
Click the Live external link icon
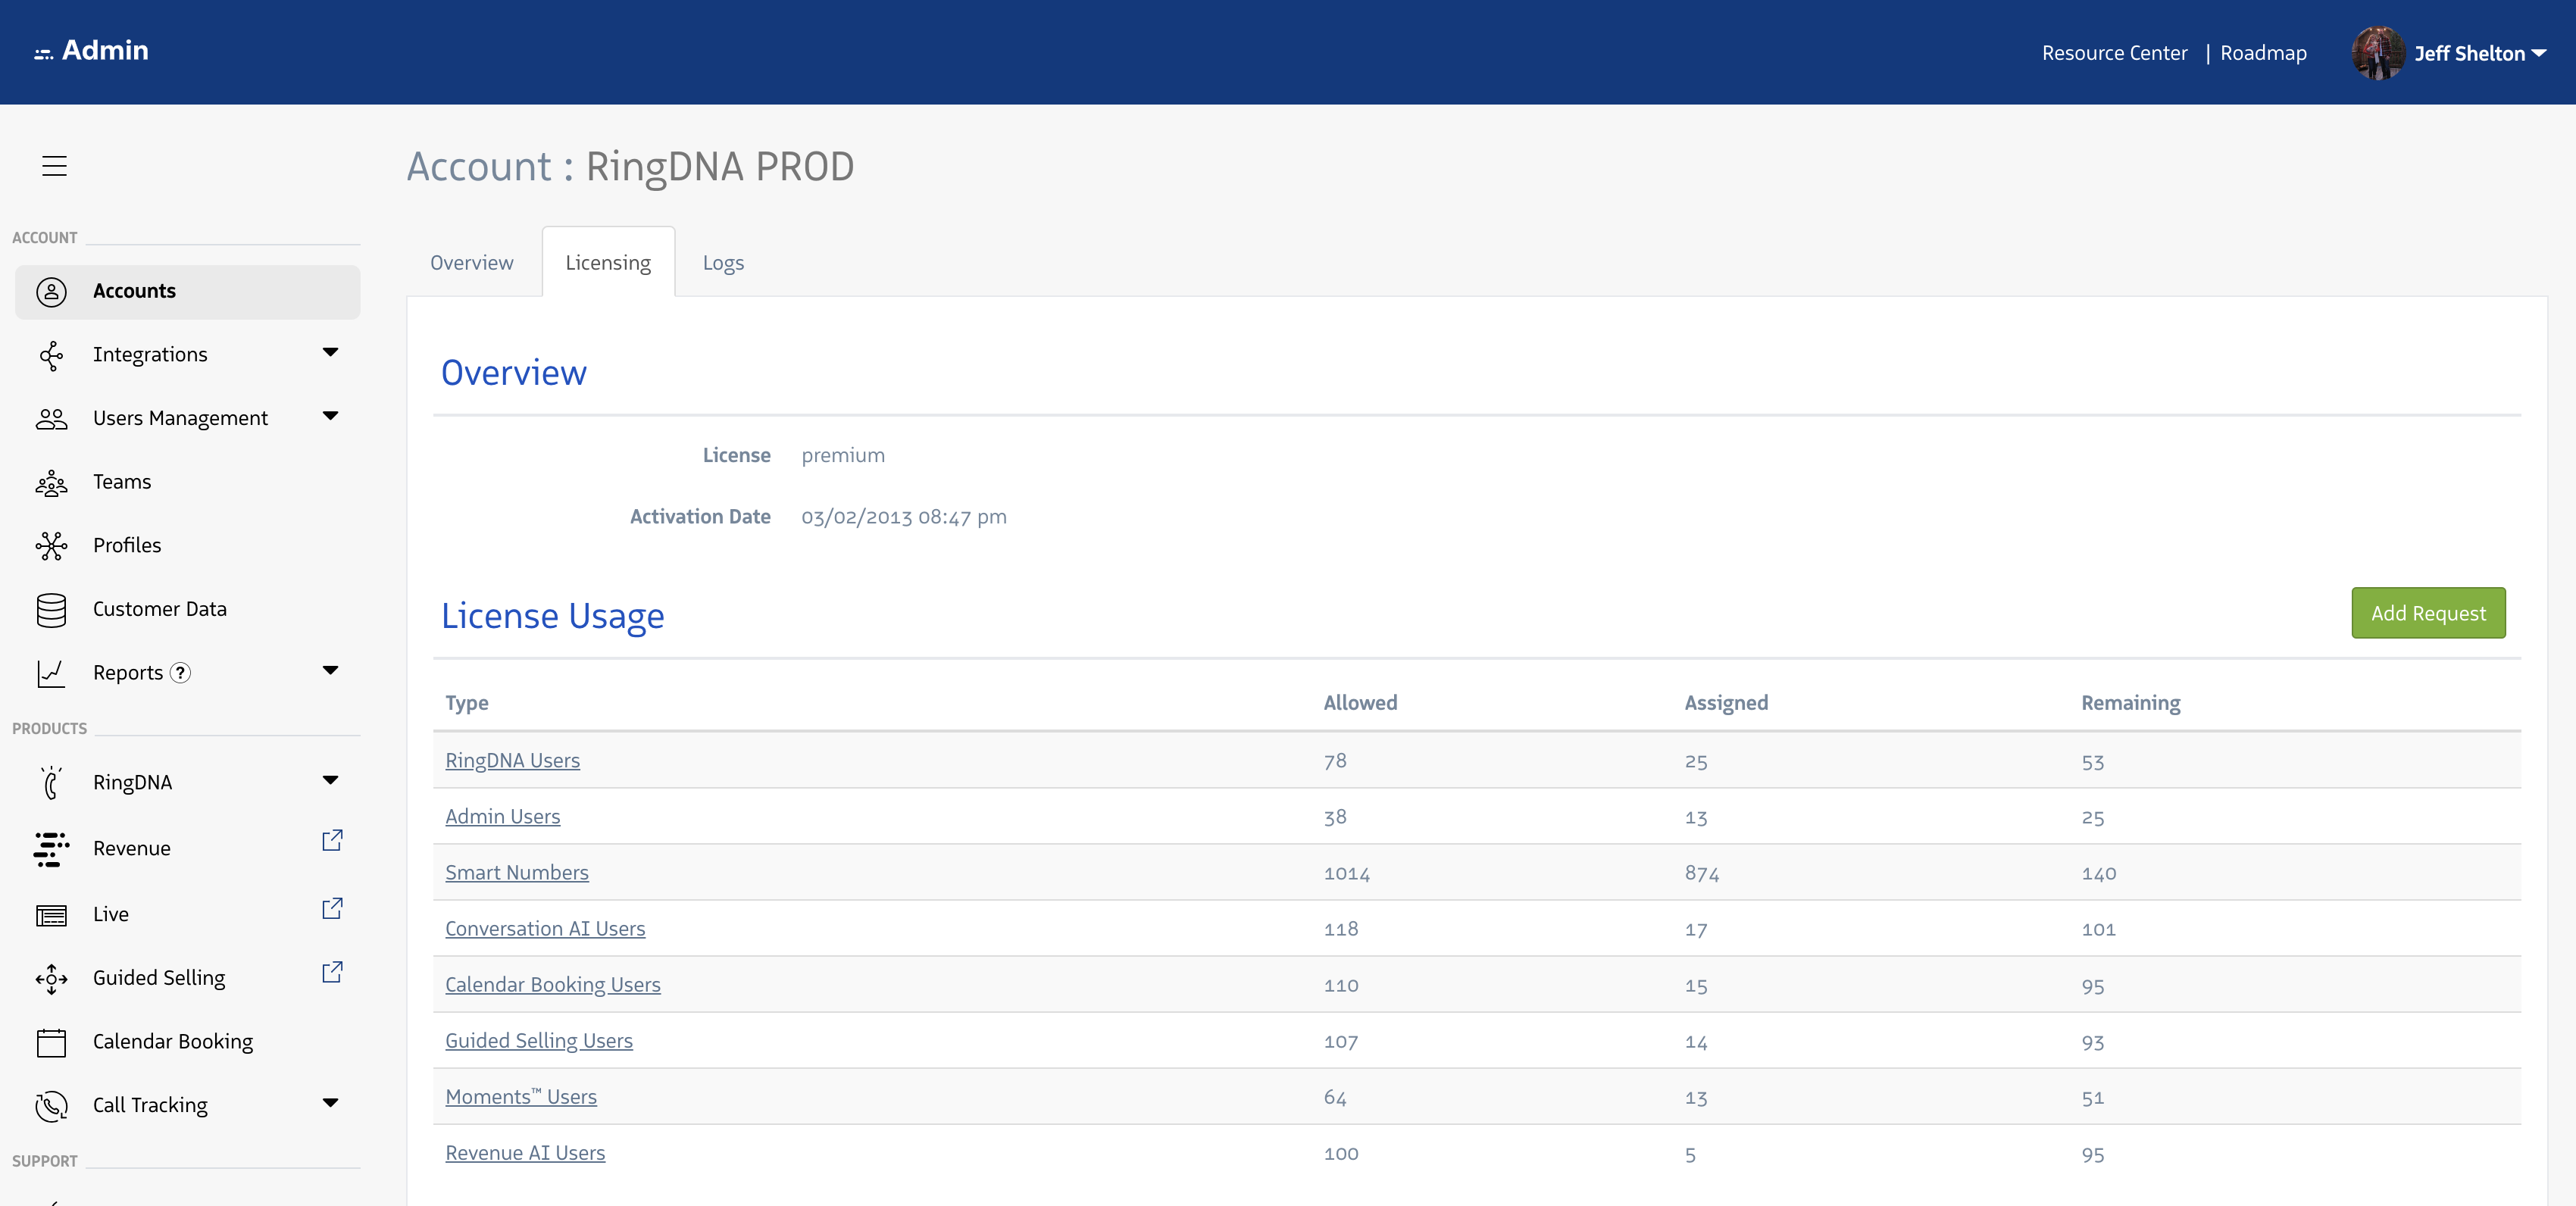[x=332, y=908]
